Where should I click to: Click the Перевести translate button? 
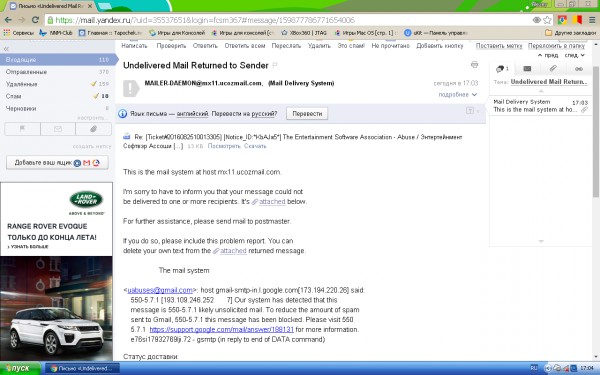pos(307,114)
